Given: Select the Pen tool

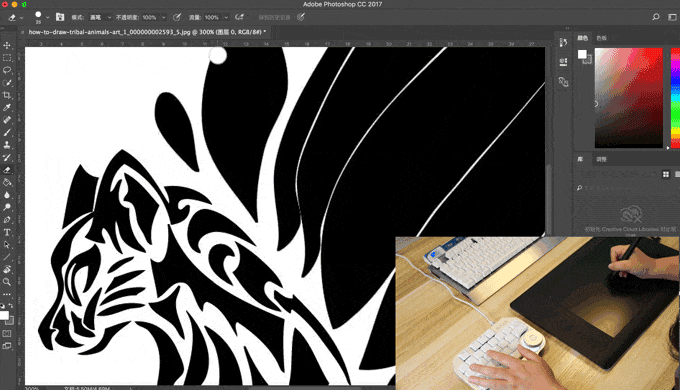Looking at the screenshot, I should [7, 220].
